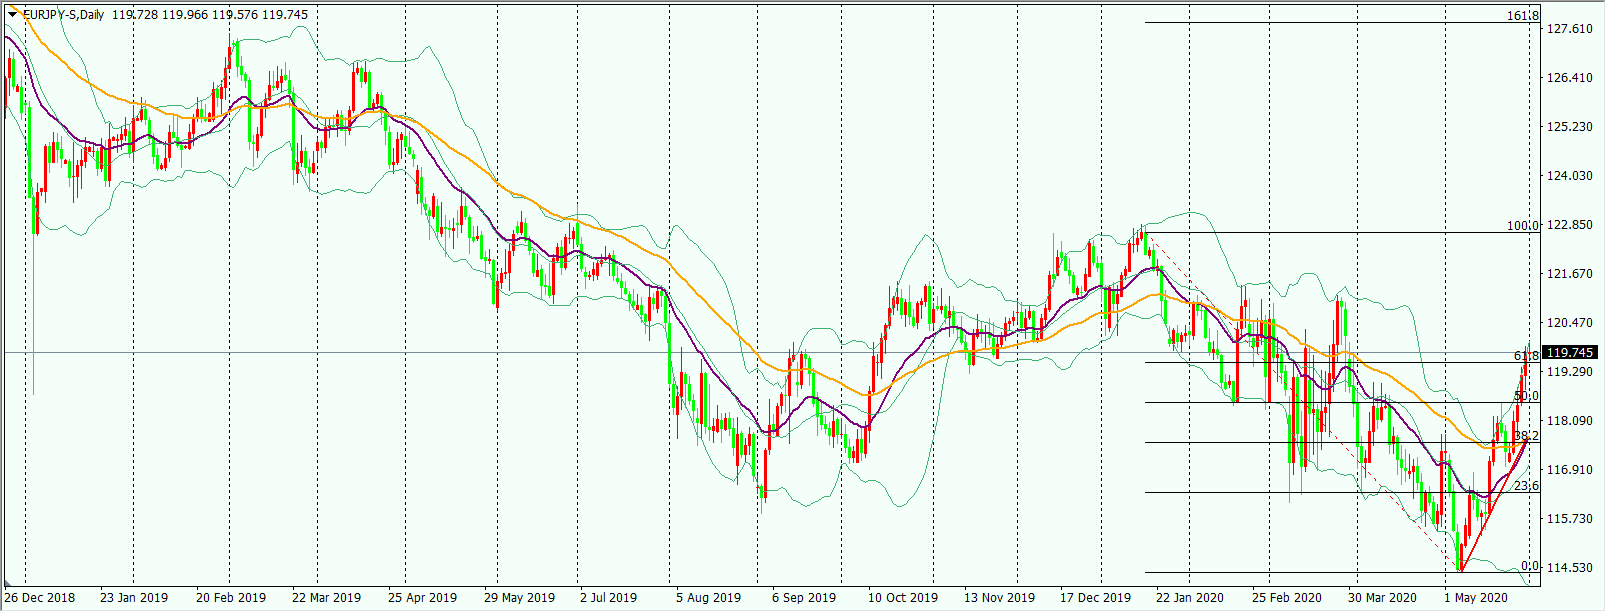1606x612 pixels.
Task: Select the 50.0 Fibonacci level label
Action: point(1526,396)
